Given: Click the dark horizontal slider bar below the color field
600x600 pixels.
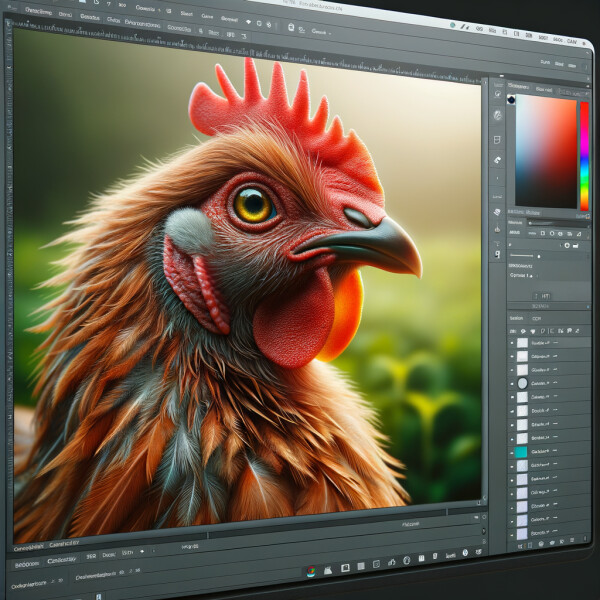Looking at the screenshot, I should point(556,223).
